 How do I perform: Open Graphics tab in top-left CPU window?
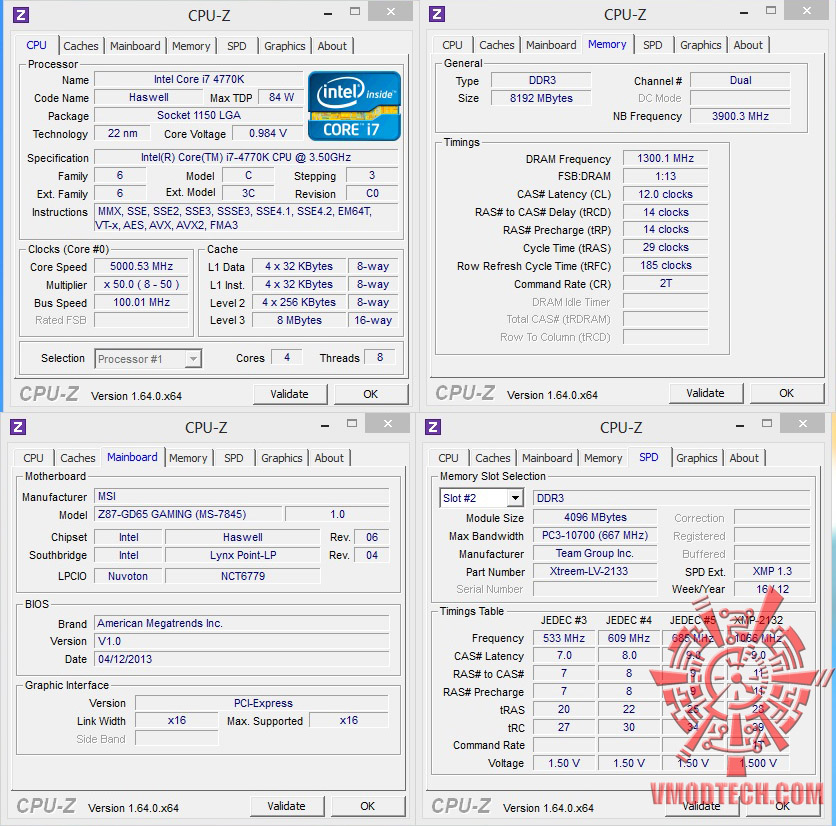285,46
